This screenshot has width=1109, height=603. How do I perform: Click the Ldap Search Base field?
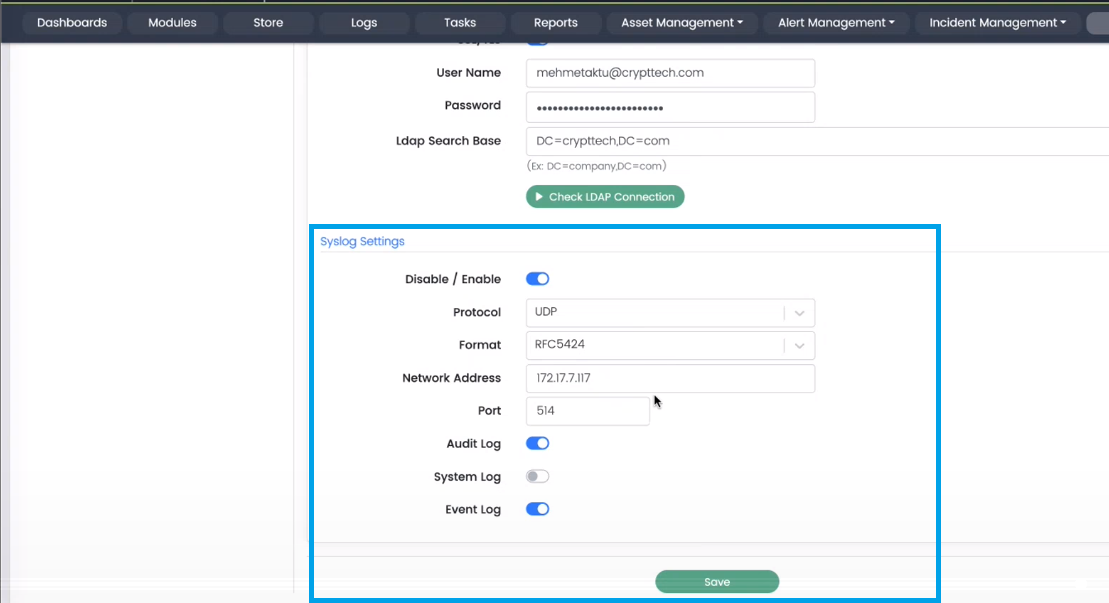point(815,141)
